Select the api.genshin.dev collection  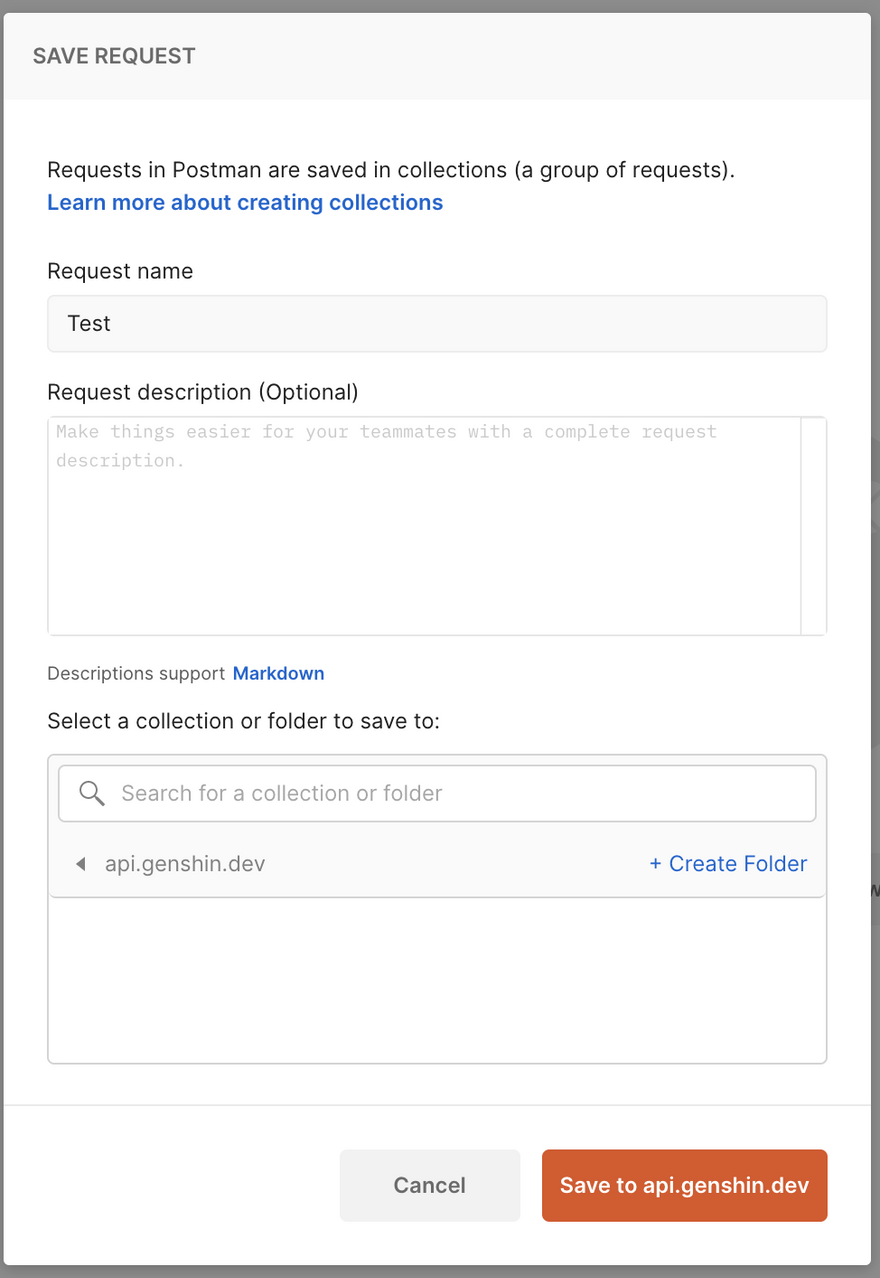click(185, 864)
